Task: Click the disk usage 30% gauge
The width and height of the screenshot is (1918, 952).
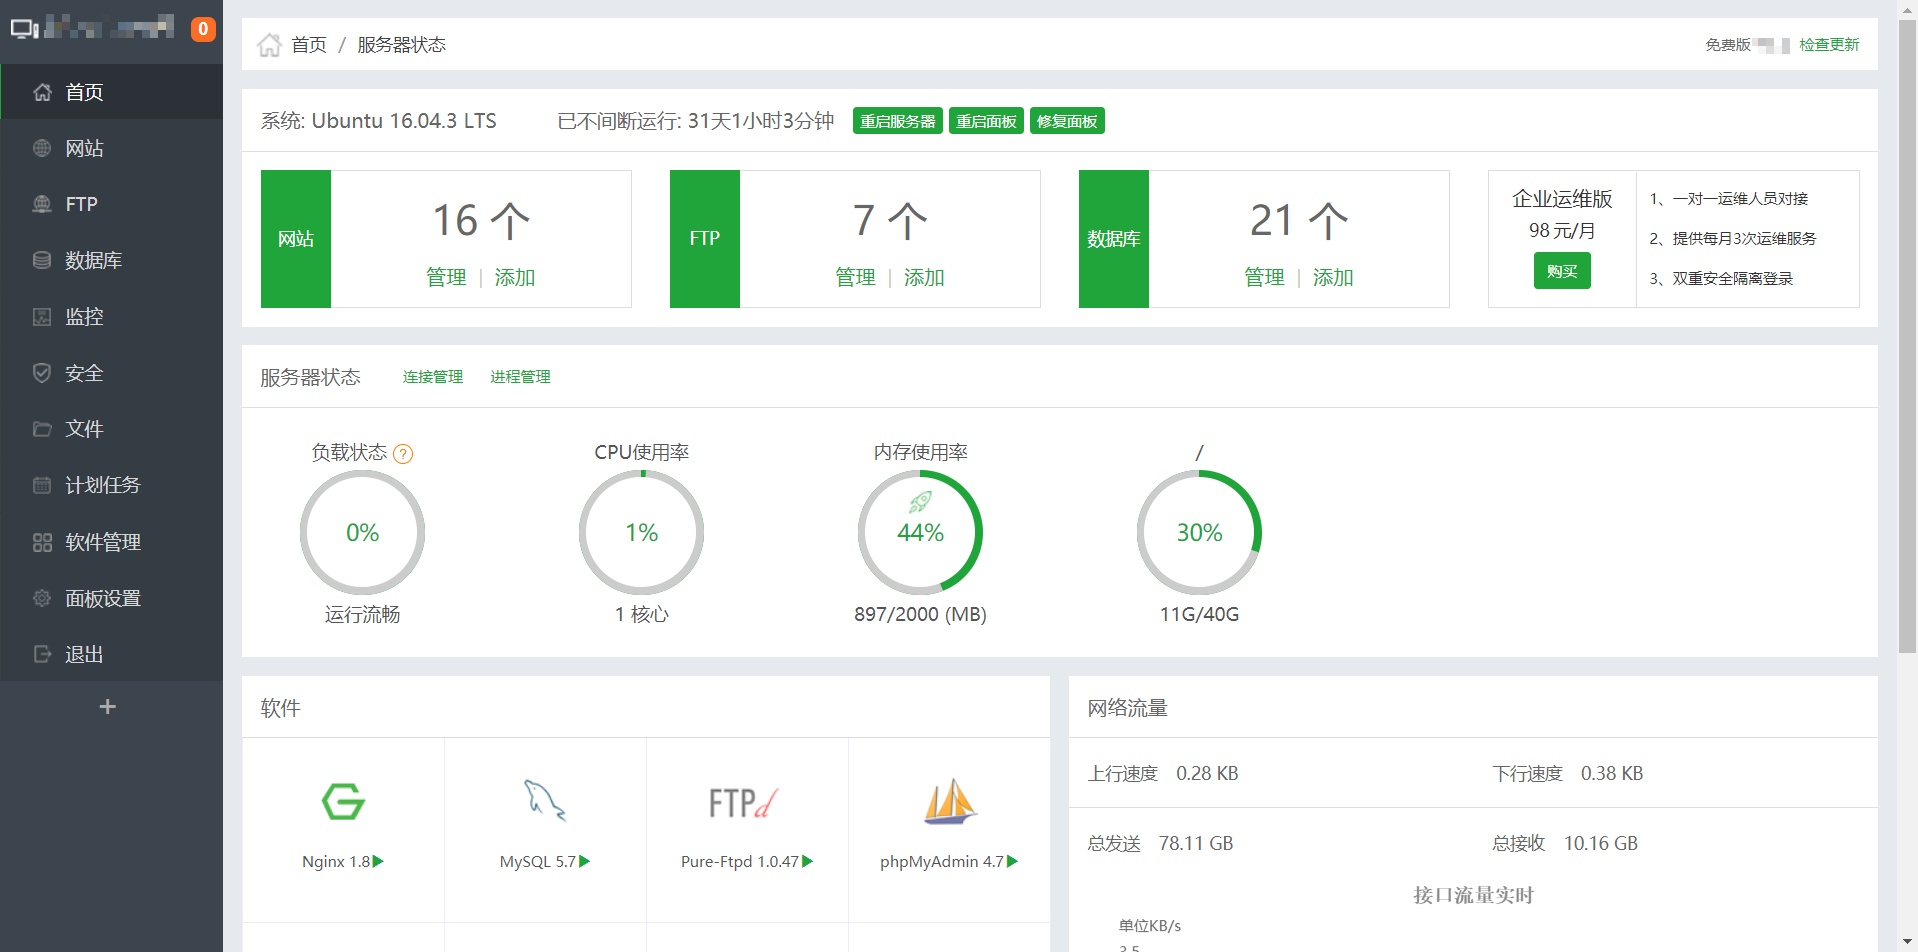Action: point(1199,533)
